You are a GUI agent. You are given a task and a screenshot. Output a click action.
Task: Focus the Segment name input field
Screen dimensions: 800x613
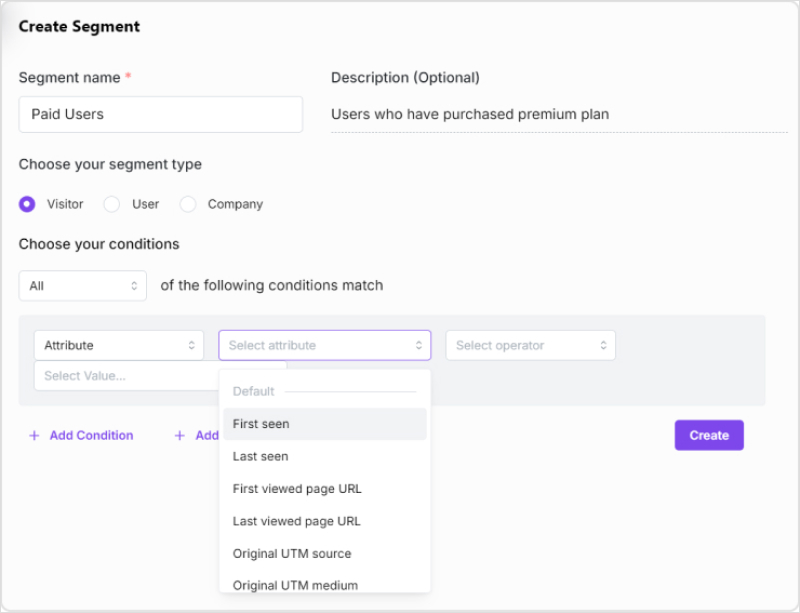[x=161, y=114]
